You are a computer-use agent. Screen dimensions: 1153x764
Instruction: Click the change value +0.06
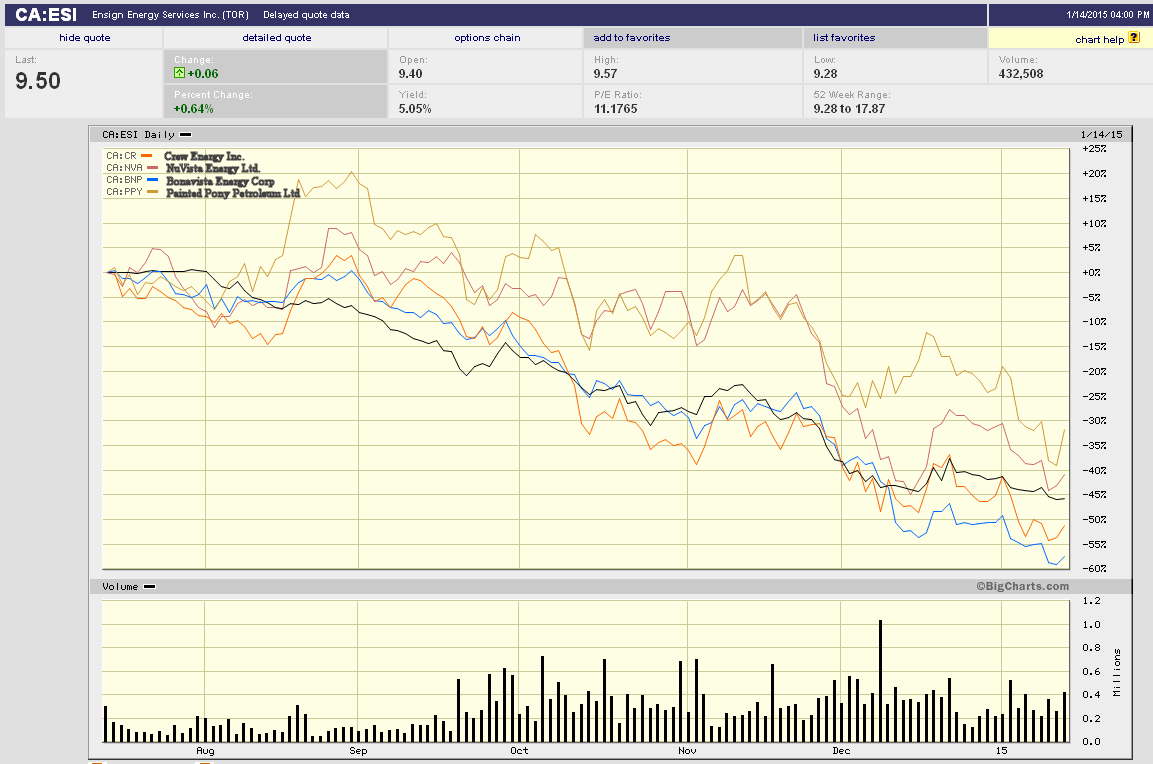(202, 74)
